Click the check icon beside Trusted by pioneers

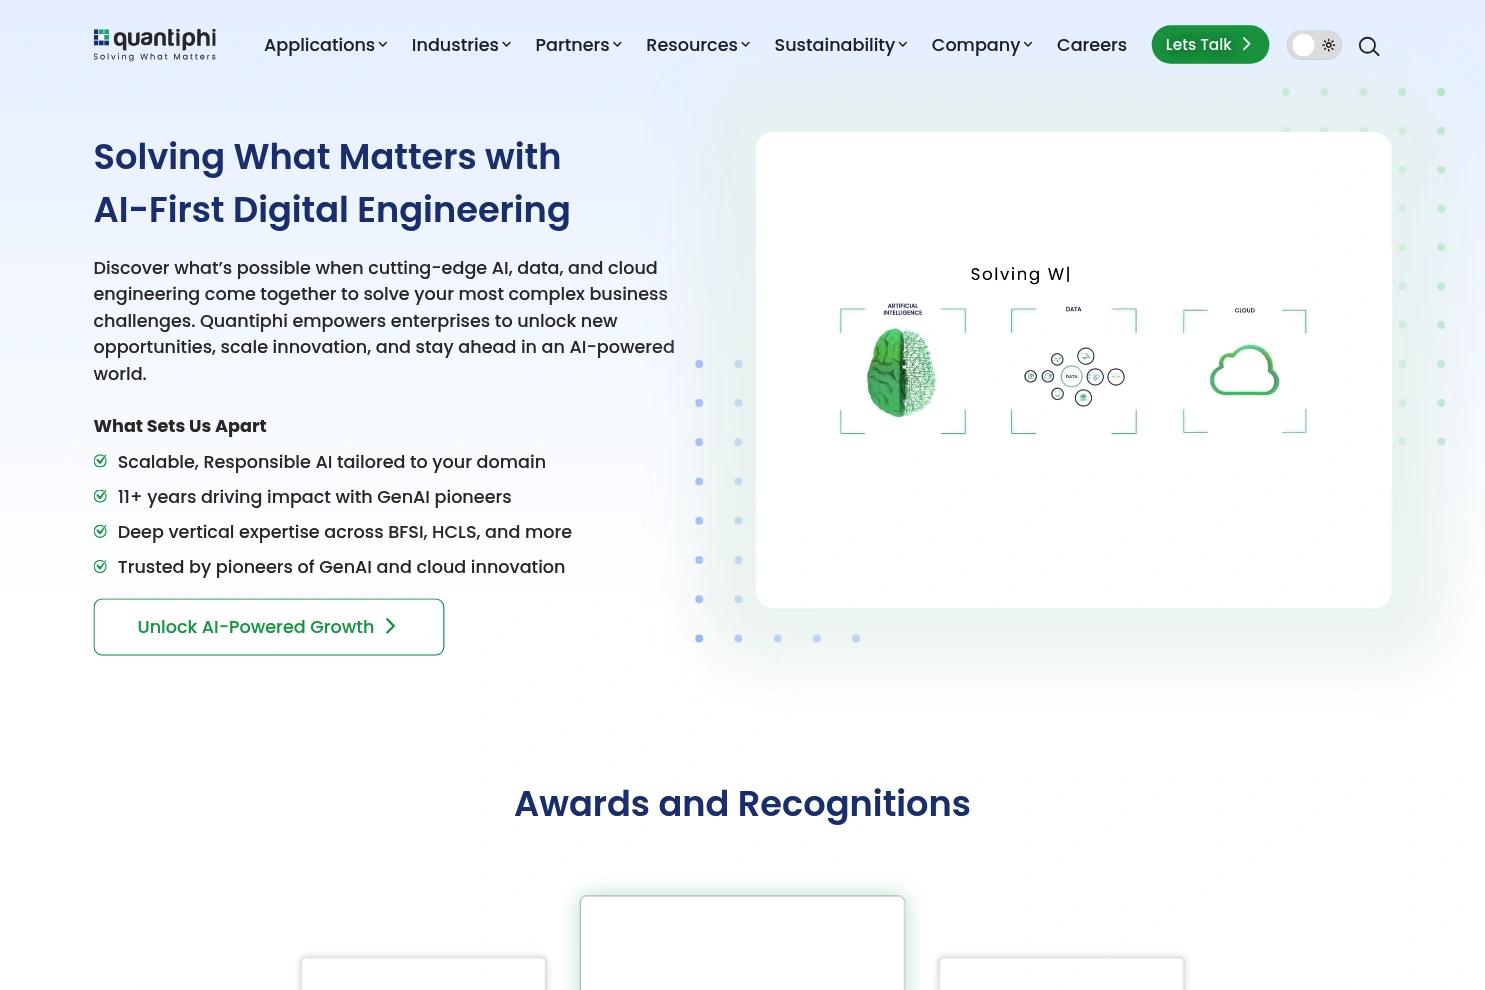[x=100, y=566]
